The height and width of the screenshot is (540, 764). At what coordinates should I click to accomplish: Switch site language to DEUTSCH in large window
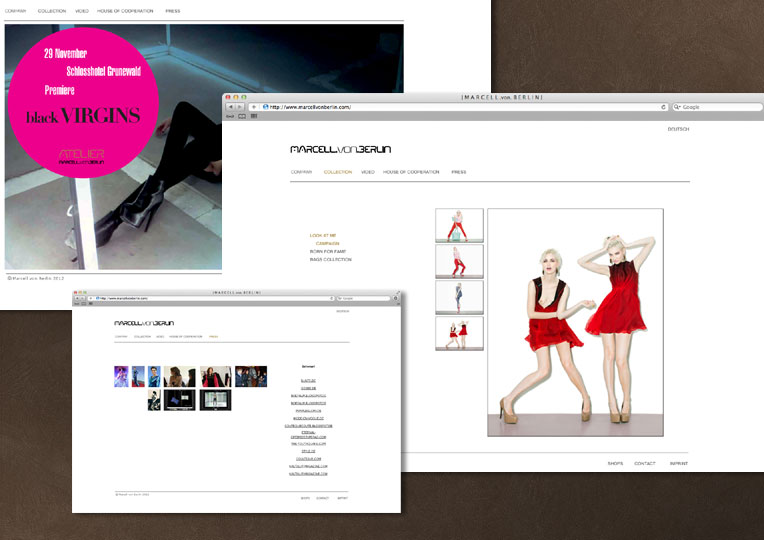coord(678,129)
